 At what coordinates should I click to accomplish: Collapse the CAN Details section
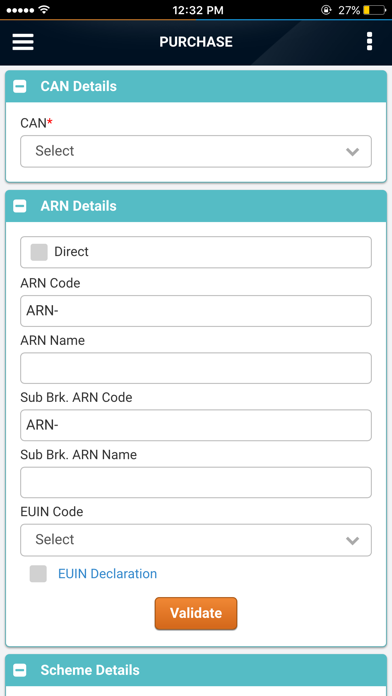pos(20,86)
